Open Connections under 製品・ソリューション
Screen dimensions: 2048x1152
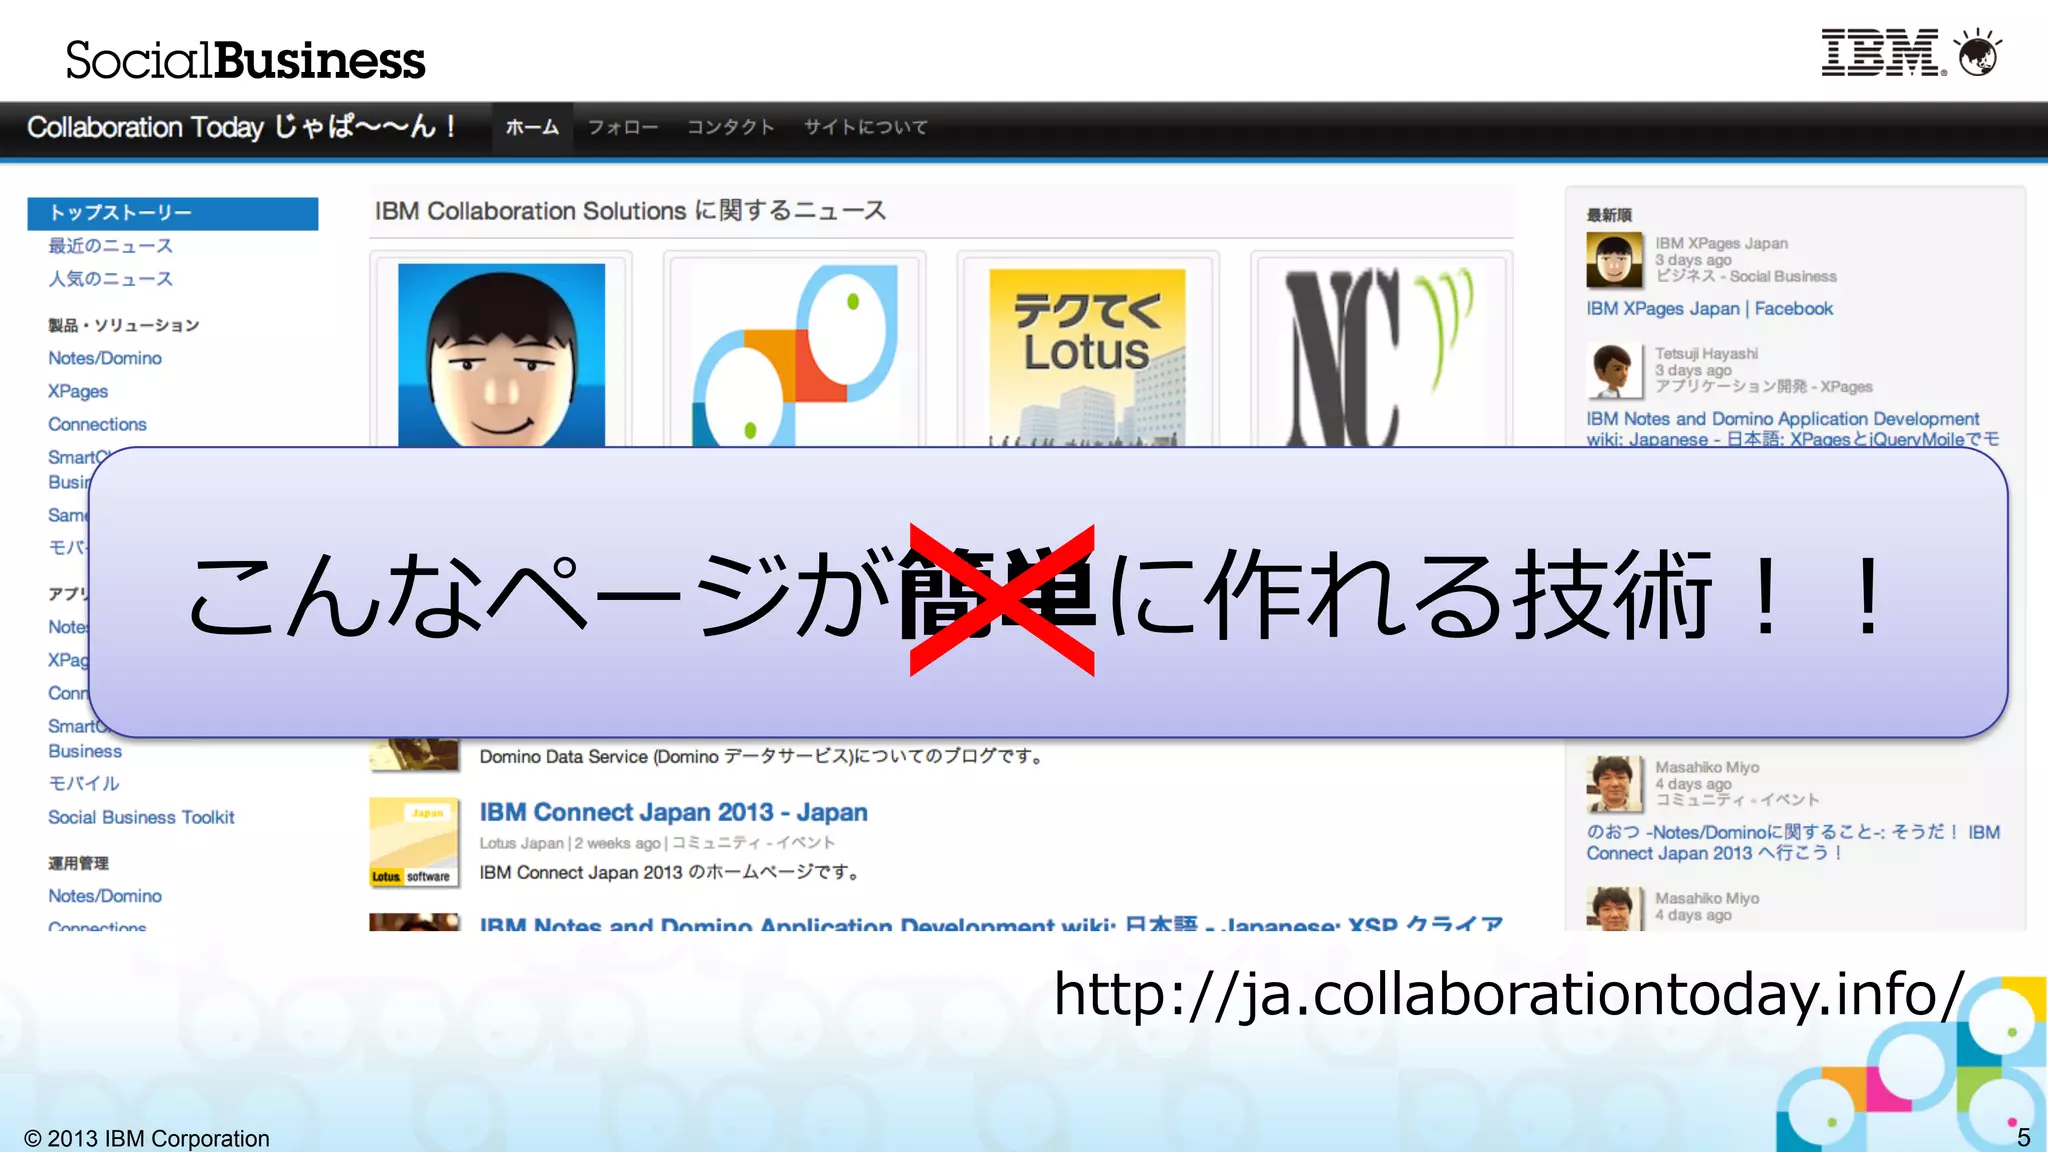coord(97,424)
